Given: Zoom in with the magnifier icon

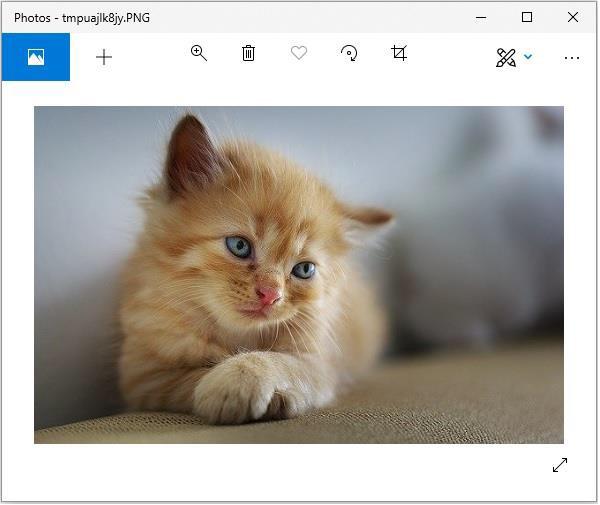Looking at the screenshot, I should 199,54.
